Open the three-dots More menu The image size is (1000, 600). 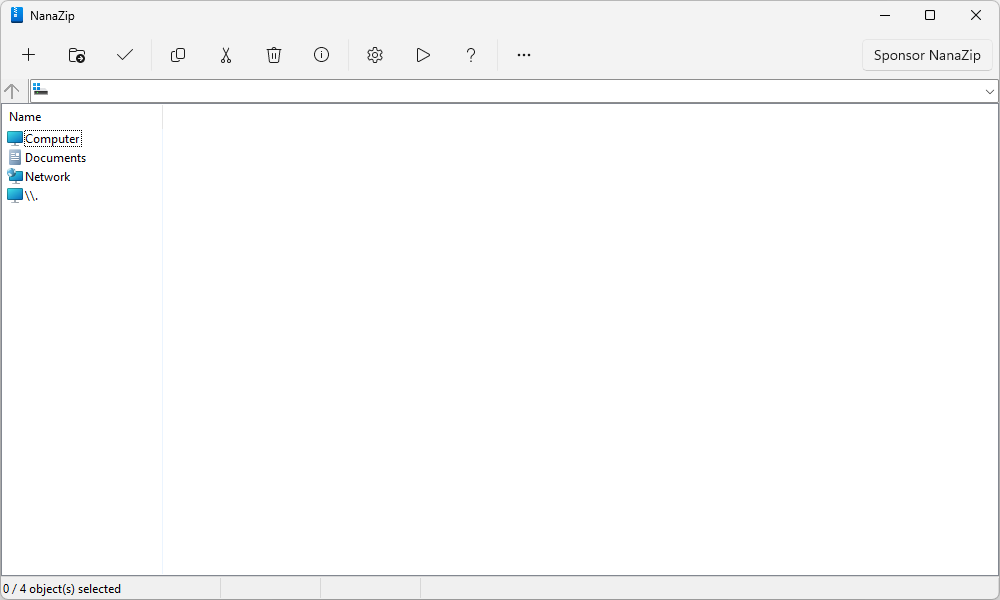pos(524,55)
